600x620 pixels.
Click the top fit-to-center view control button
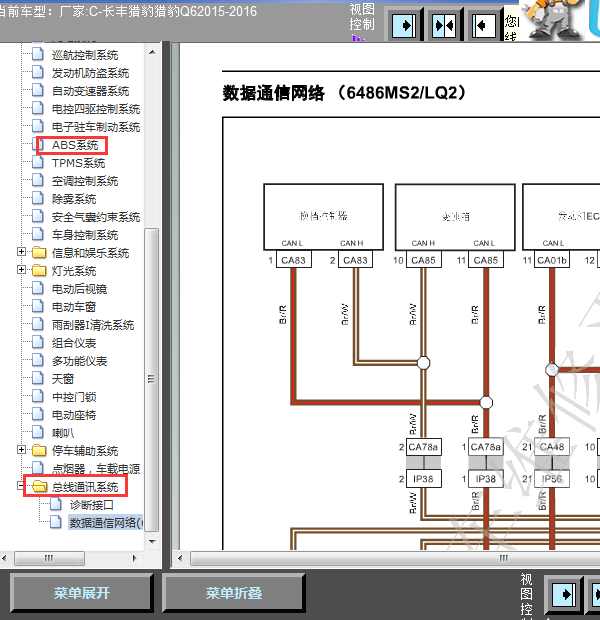pos(444,26)
